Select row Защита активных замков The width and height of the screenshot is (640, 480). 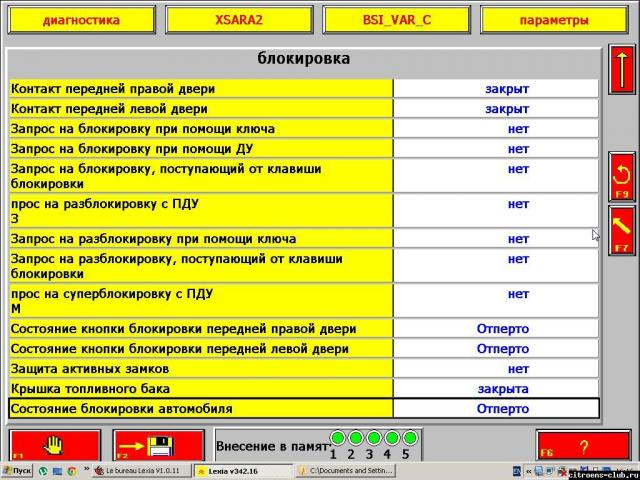tap(304, 369)
